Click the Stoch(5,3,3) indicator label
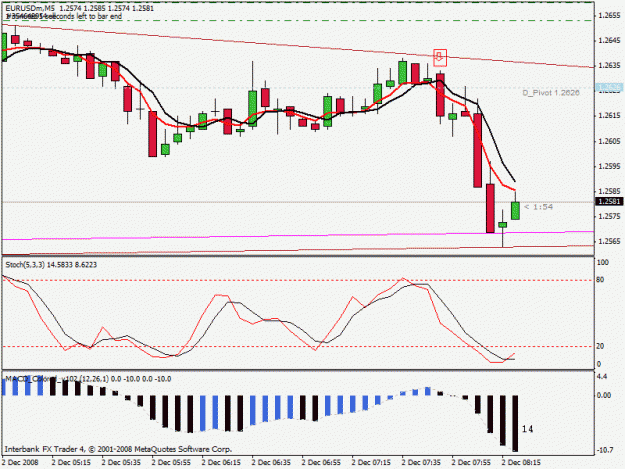The width and height of the screenshot is (625, 469). coord(51,265)
